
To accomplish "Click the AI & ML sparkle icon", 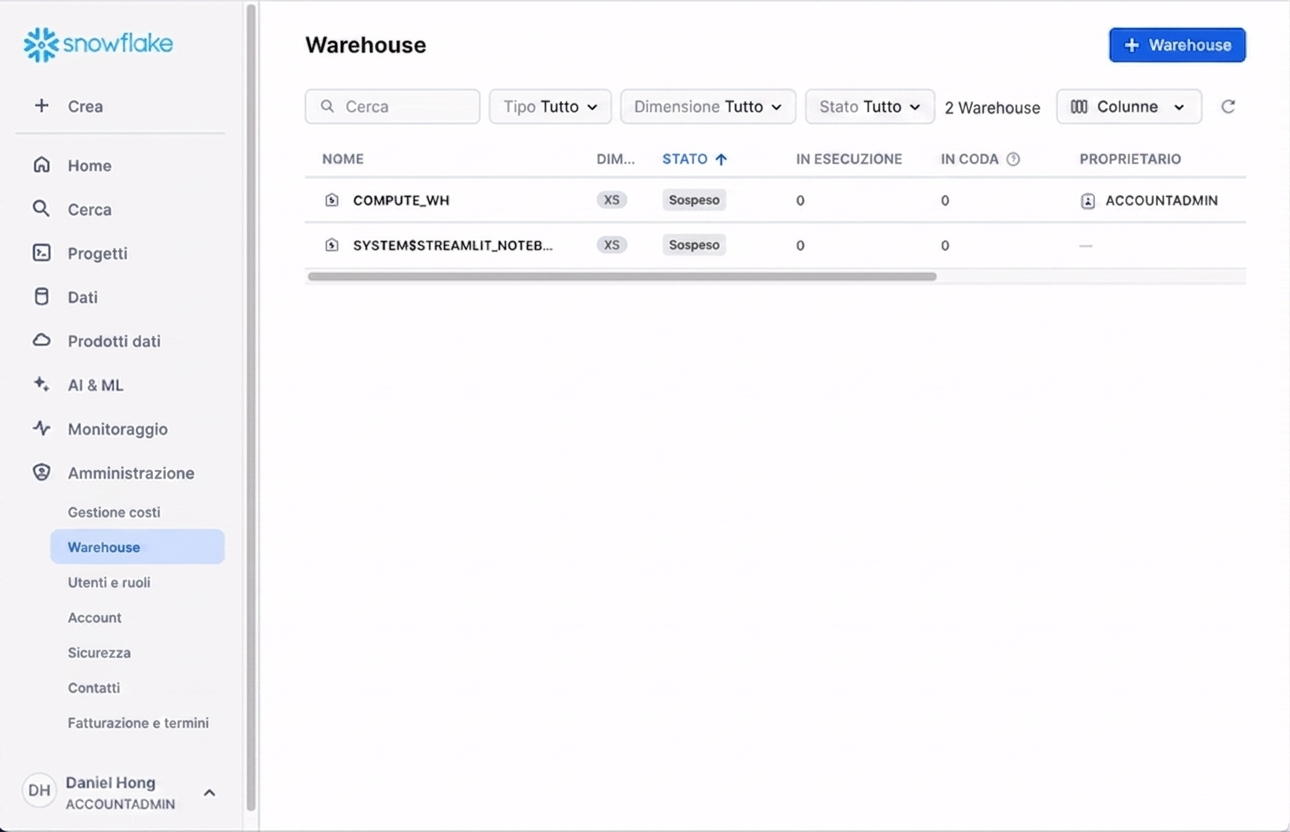I will pyautogui.click(x=41, y=384).
